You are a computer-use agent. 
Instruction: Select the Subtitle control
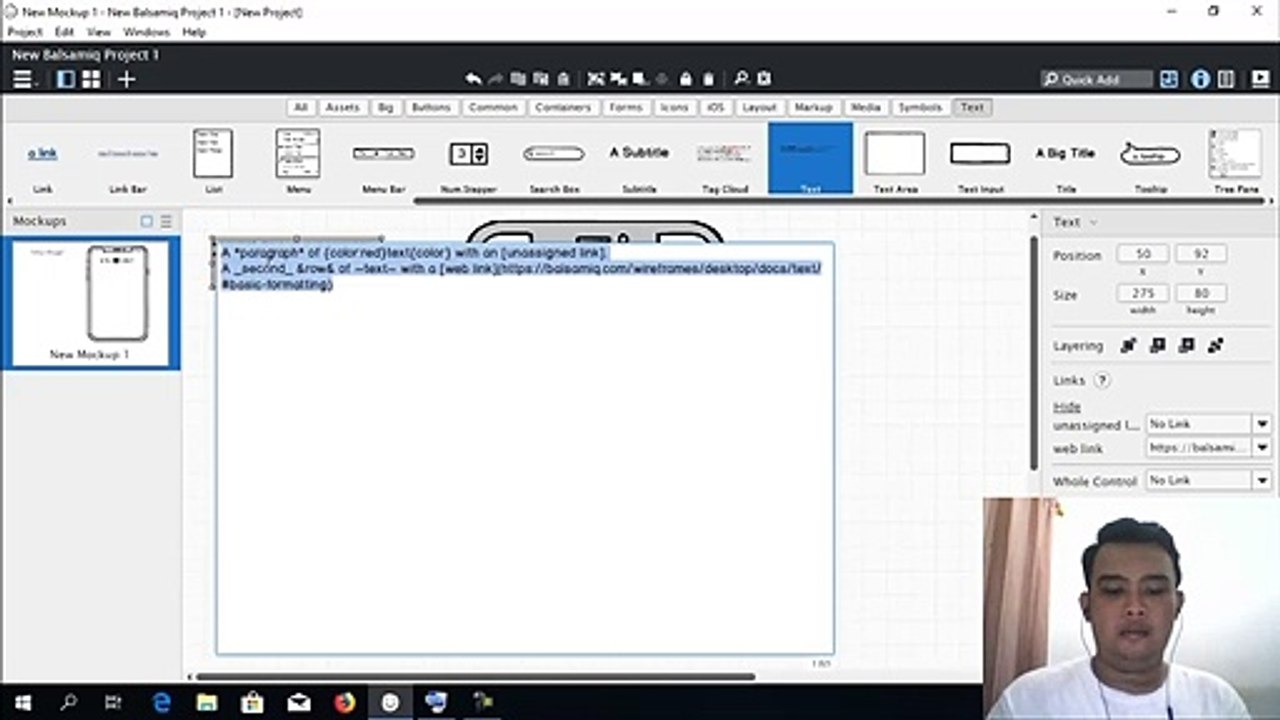tap(639, 160)
